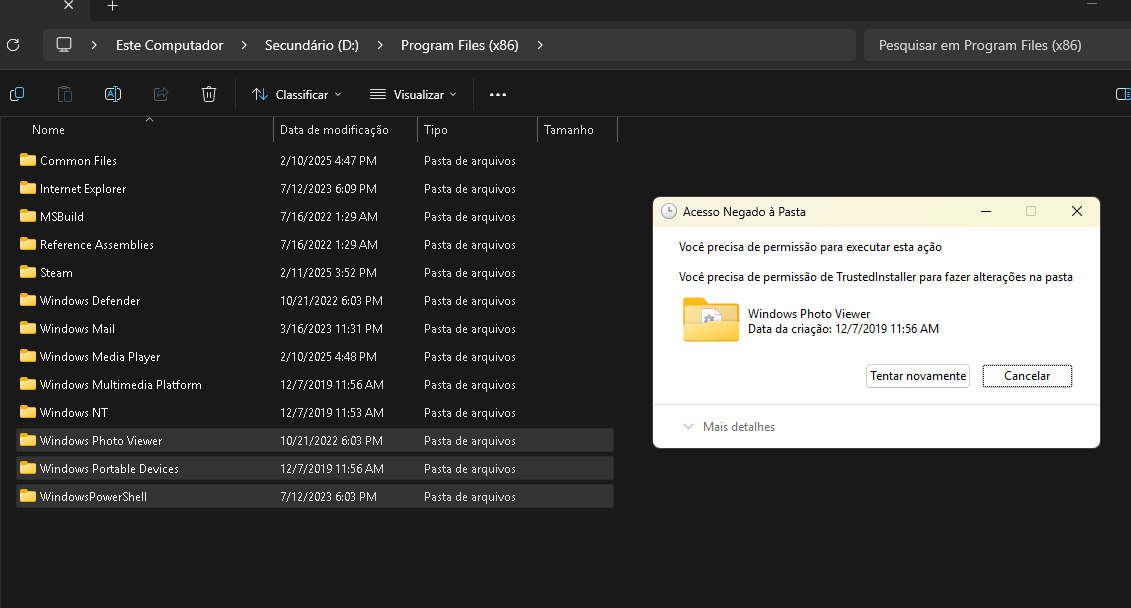
Task: Open a new tab with the plus icon
Action: pos(113,6)
